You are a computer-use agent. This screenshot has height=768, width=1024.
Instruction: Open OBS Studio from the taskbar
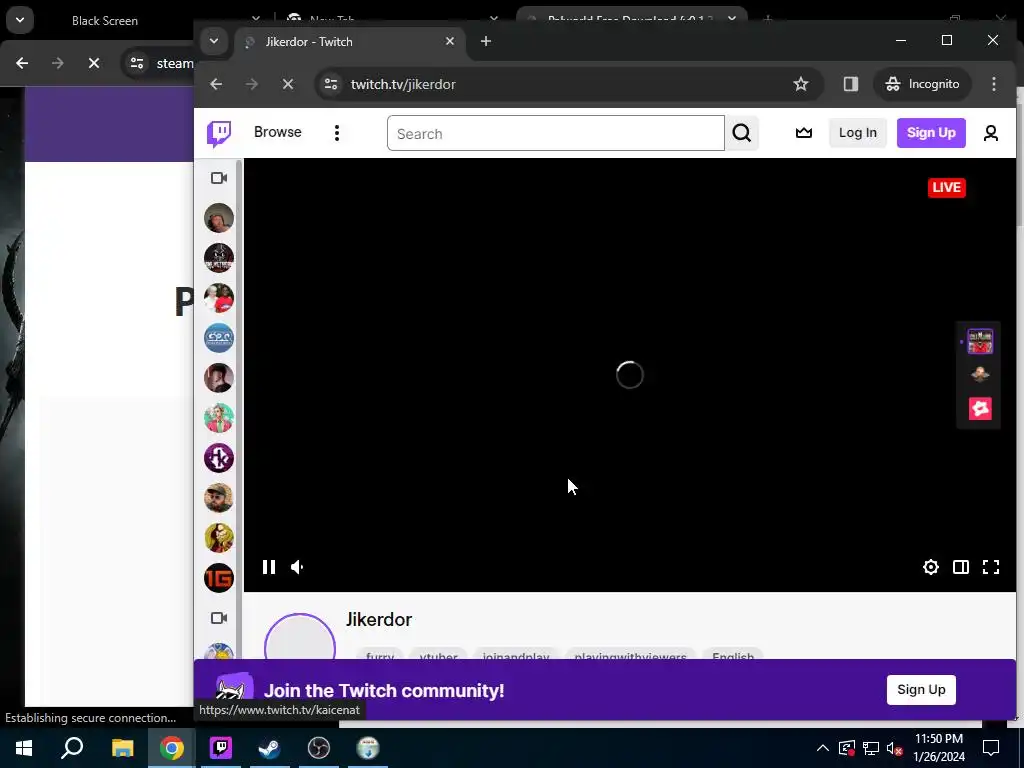click(x=319, y=748)
